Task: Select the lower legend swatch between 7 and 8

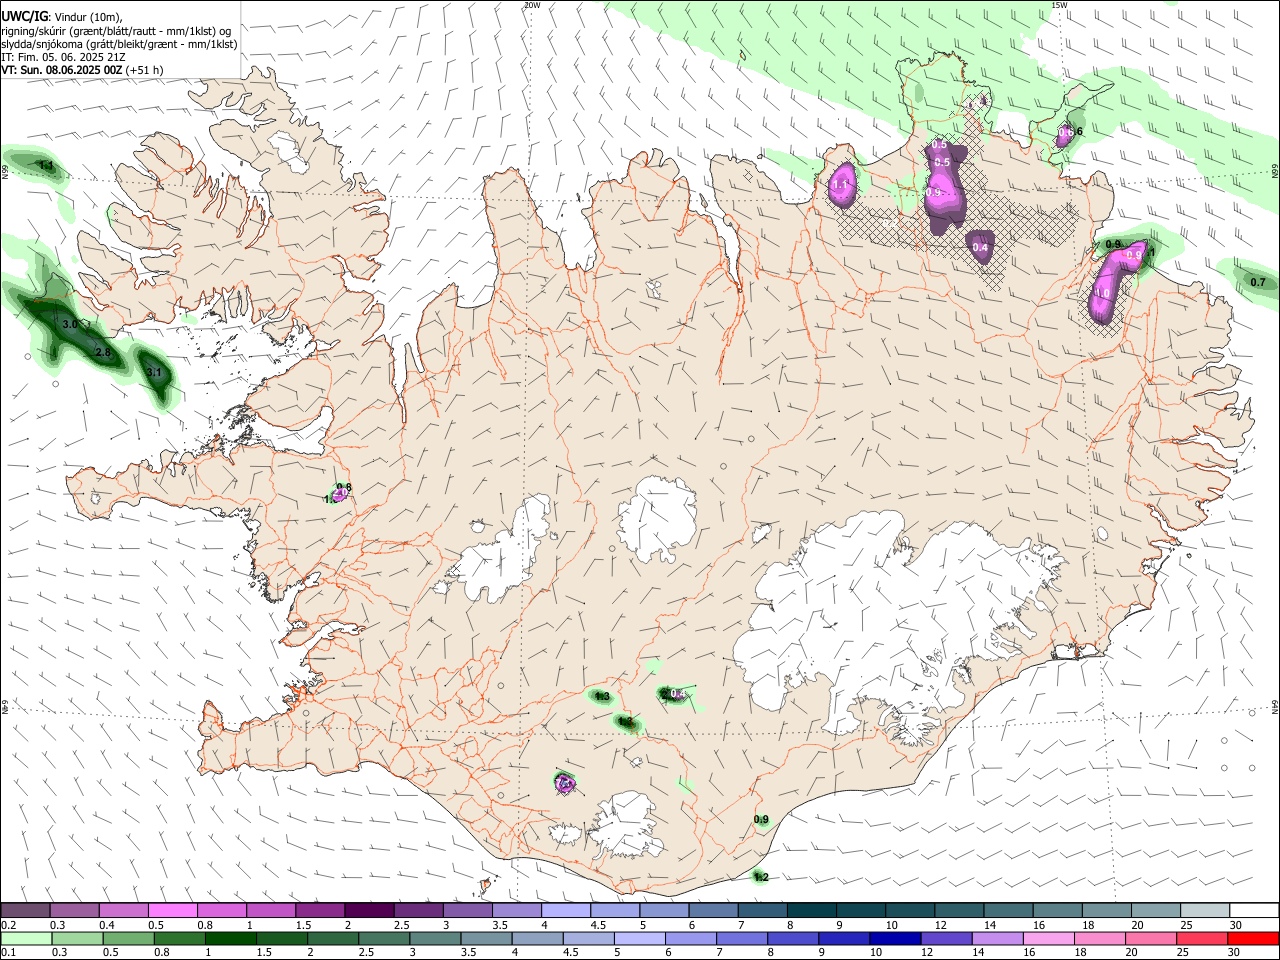Action: (x=742, y=938)
